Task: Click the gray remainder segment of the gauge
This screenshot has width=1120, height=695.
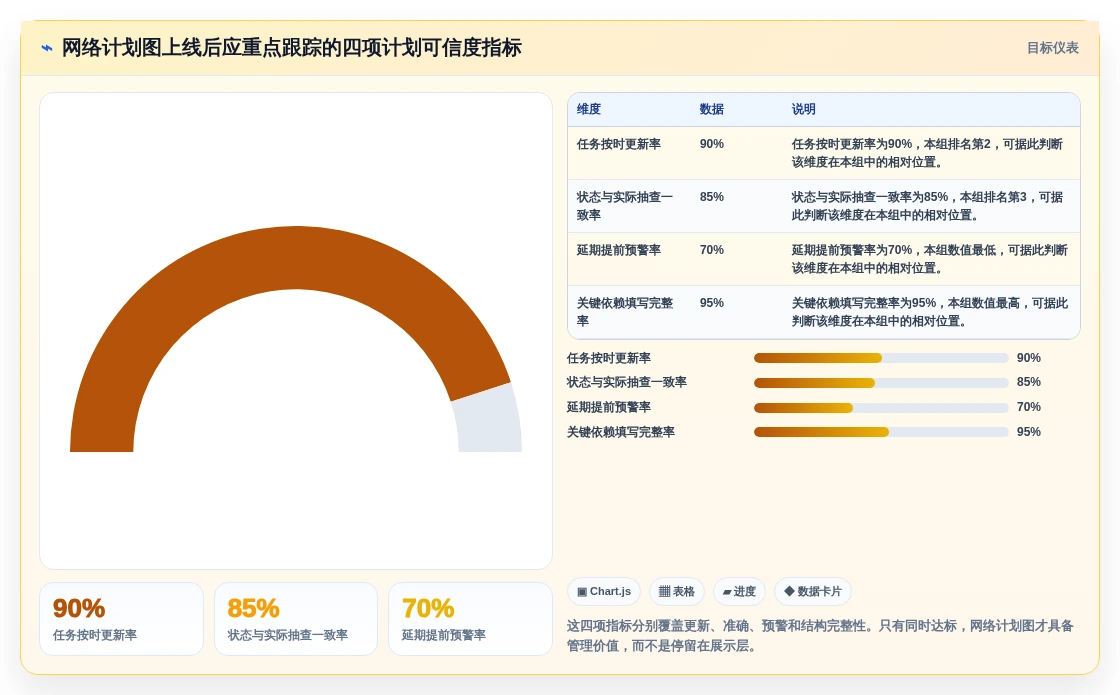Action: click(489, 418)
